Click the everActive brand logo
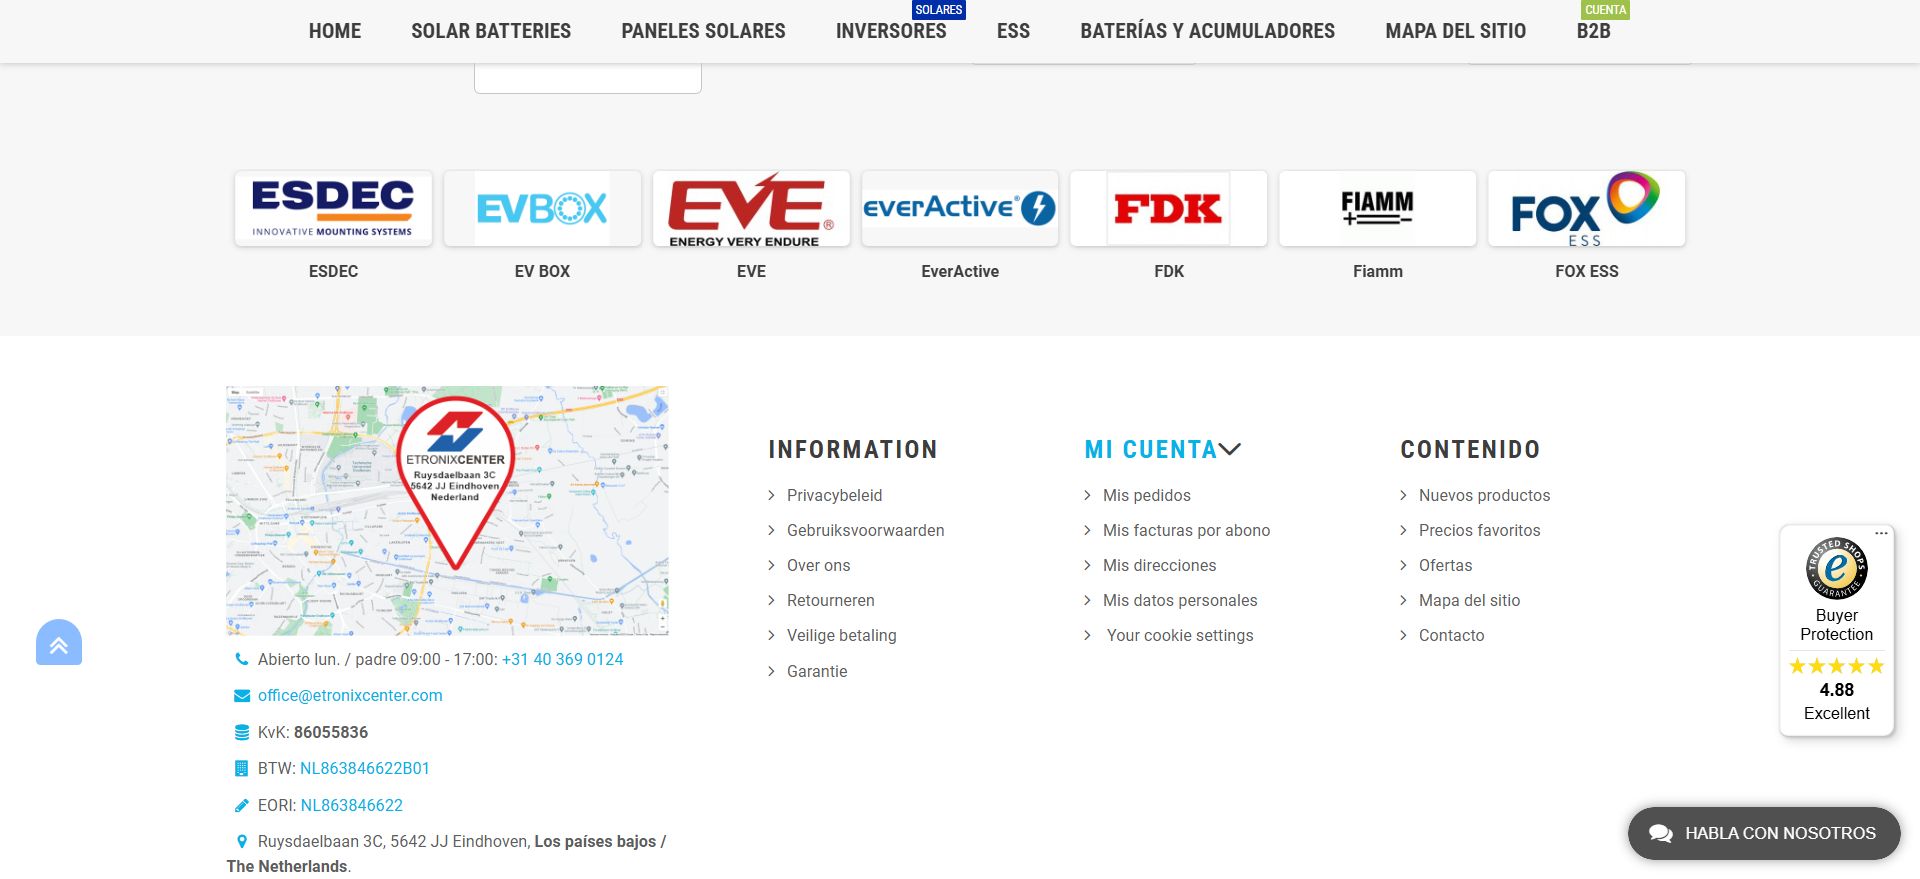The width and height of the screenshot is (1920, 879). [960, 208]
